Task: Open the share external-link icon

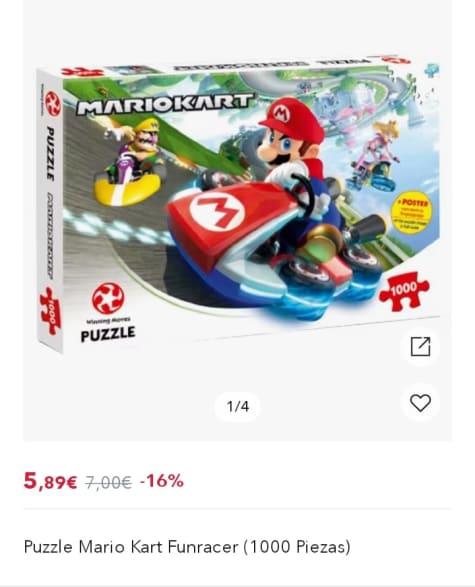Action: pyautogui.click(x=420, y=346)
